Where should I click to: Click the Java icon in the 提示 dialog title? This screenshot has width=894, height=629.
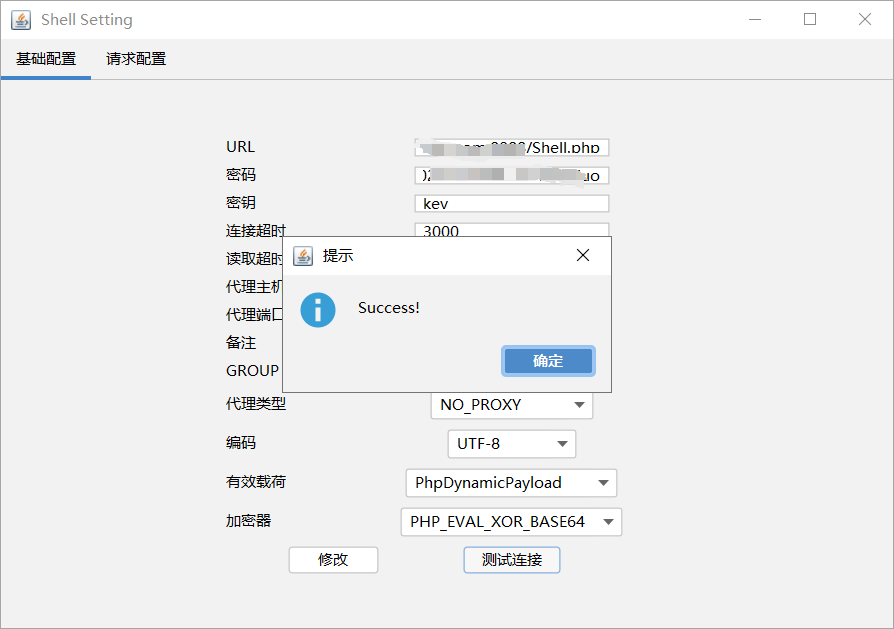tap(303, 256)
